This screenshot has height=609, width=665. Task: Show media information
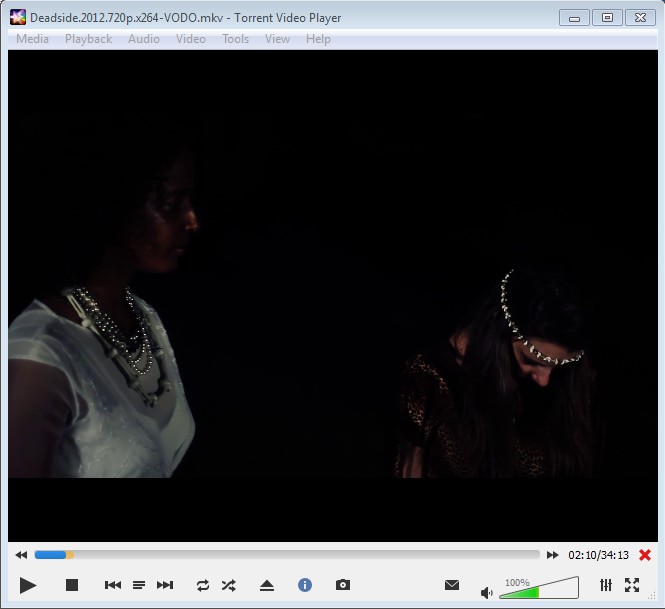305,585
